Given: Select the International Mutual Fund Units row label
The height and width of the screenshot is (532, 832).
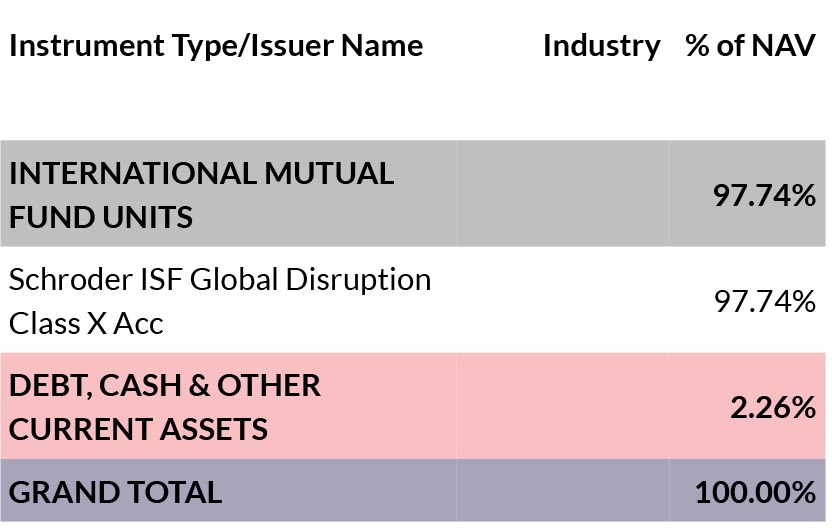Looking at the screenshot, I should point(202,195).
